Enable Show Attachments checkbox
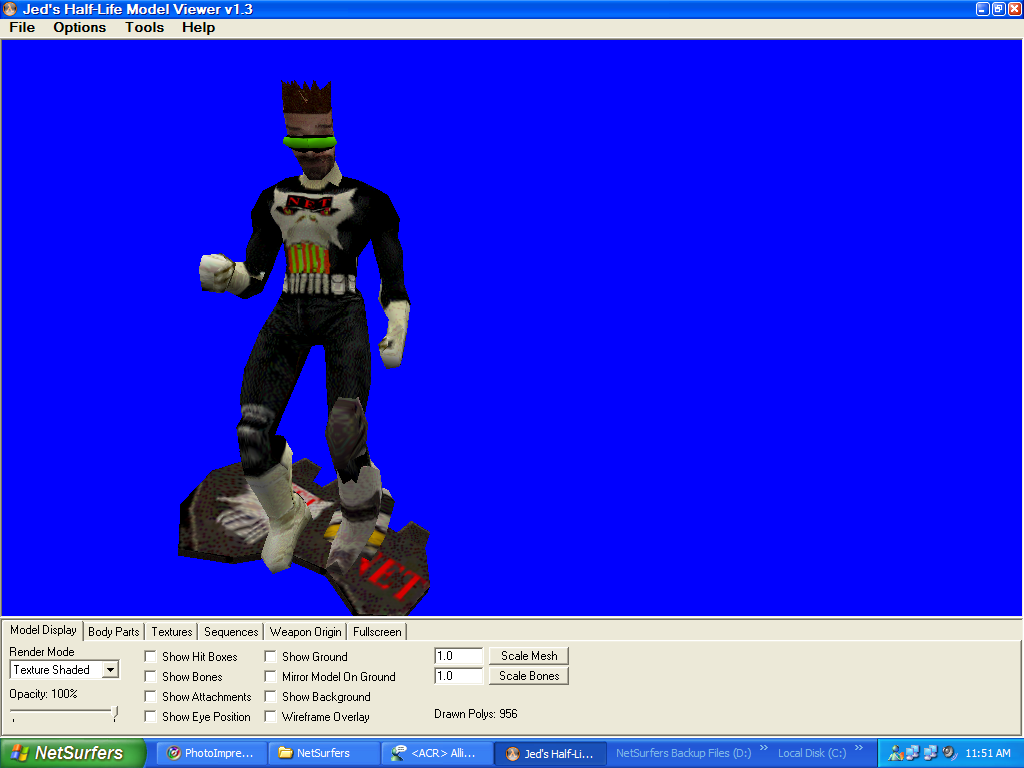The height and width of the screenshot is (768, 1024). tap(150, 697)
